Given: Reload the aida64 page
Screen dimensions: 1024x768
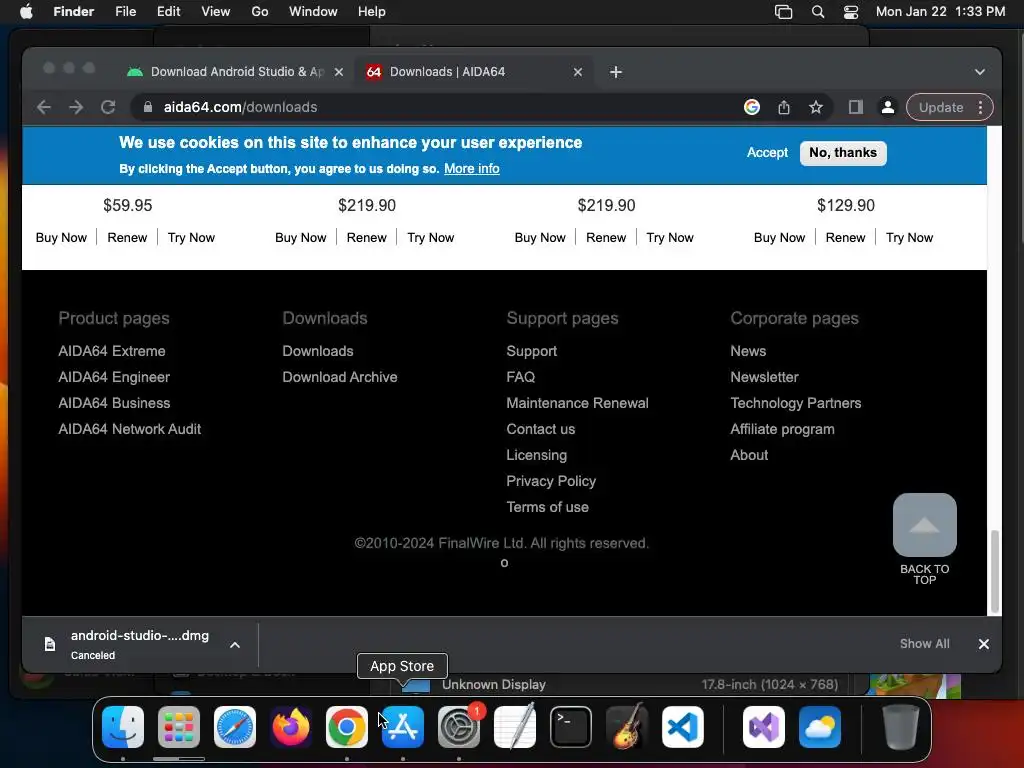Looking at the screenshot, I should (x=108, y=107).
